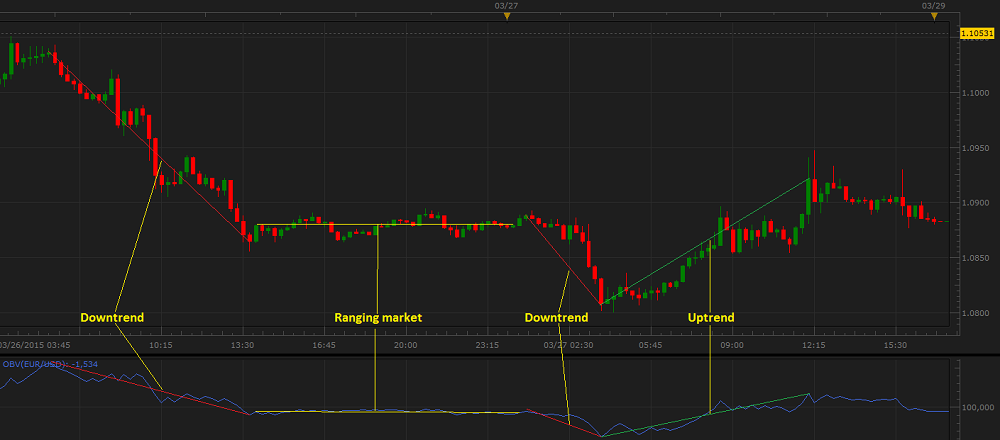Click the 16:45 time axis label
The height and width of the screenshot is (440, 1000).
click(x=324, y=344)
